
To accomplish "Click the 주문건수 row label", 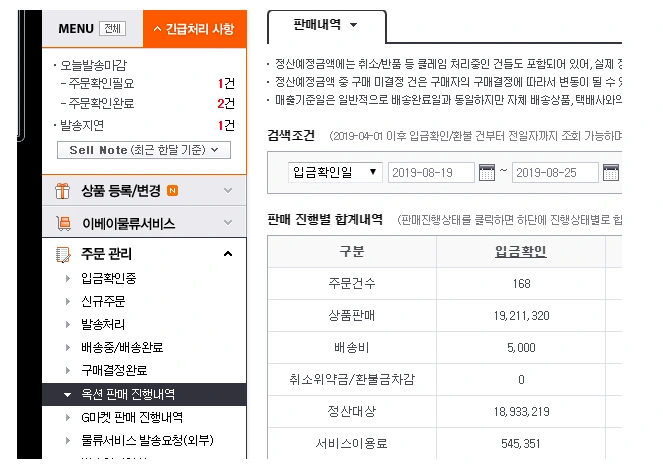I will point(352,283).
